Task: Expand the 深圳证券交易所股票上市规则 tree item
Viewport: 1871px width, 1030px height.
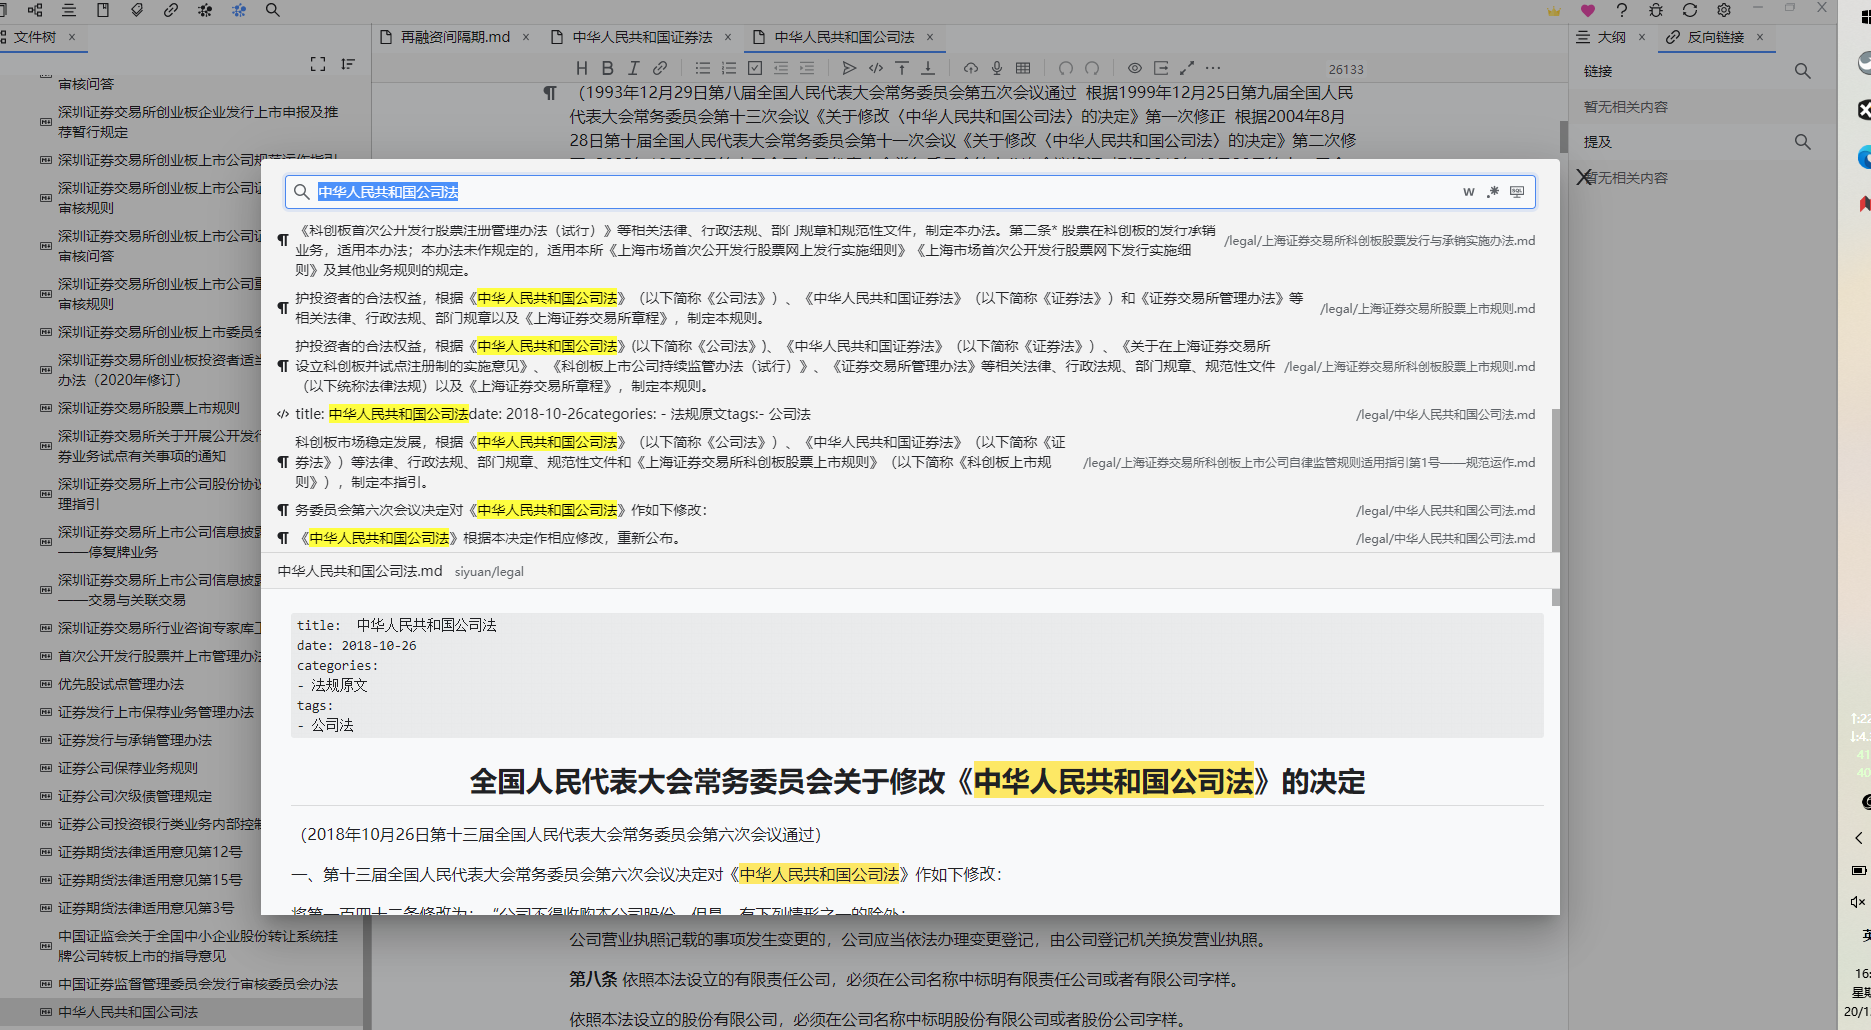Action: [46, 408]
